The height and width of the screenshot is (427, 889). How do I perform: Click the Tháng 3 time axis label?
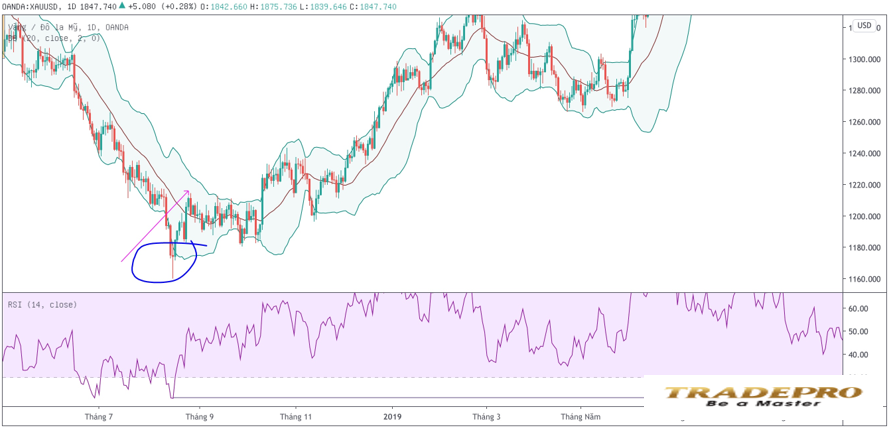486,417
